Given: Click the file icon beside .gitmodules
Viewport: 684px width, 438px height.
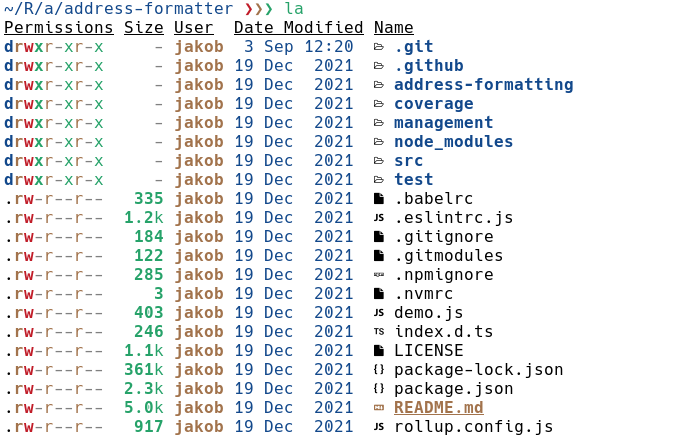Looking at the screenshot, I should [x=379, y=256].
